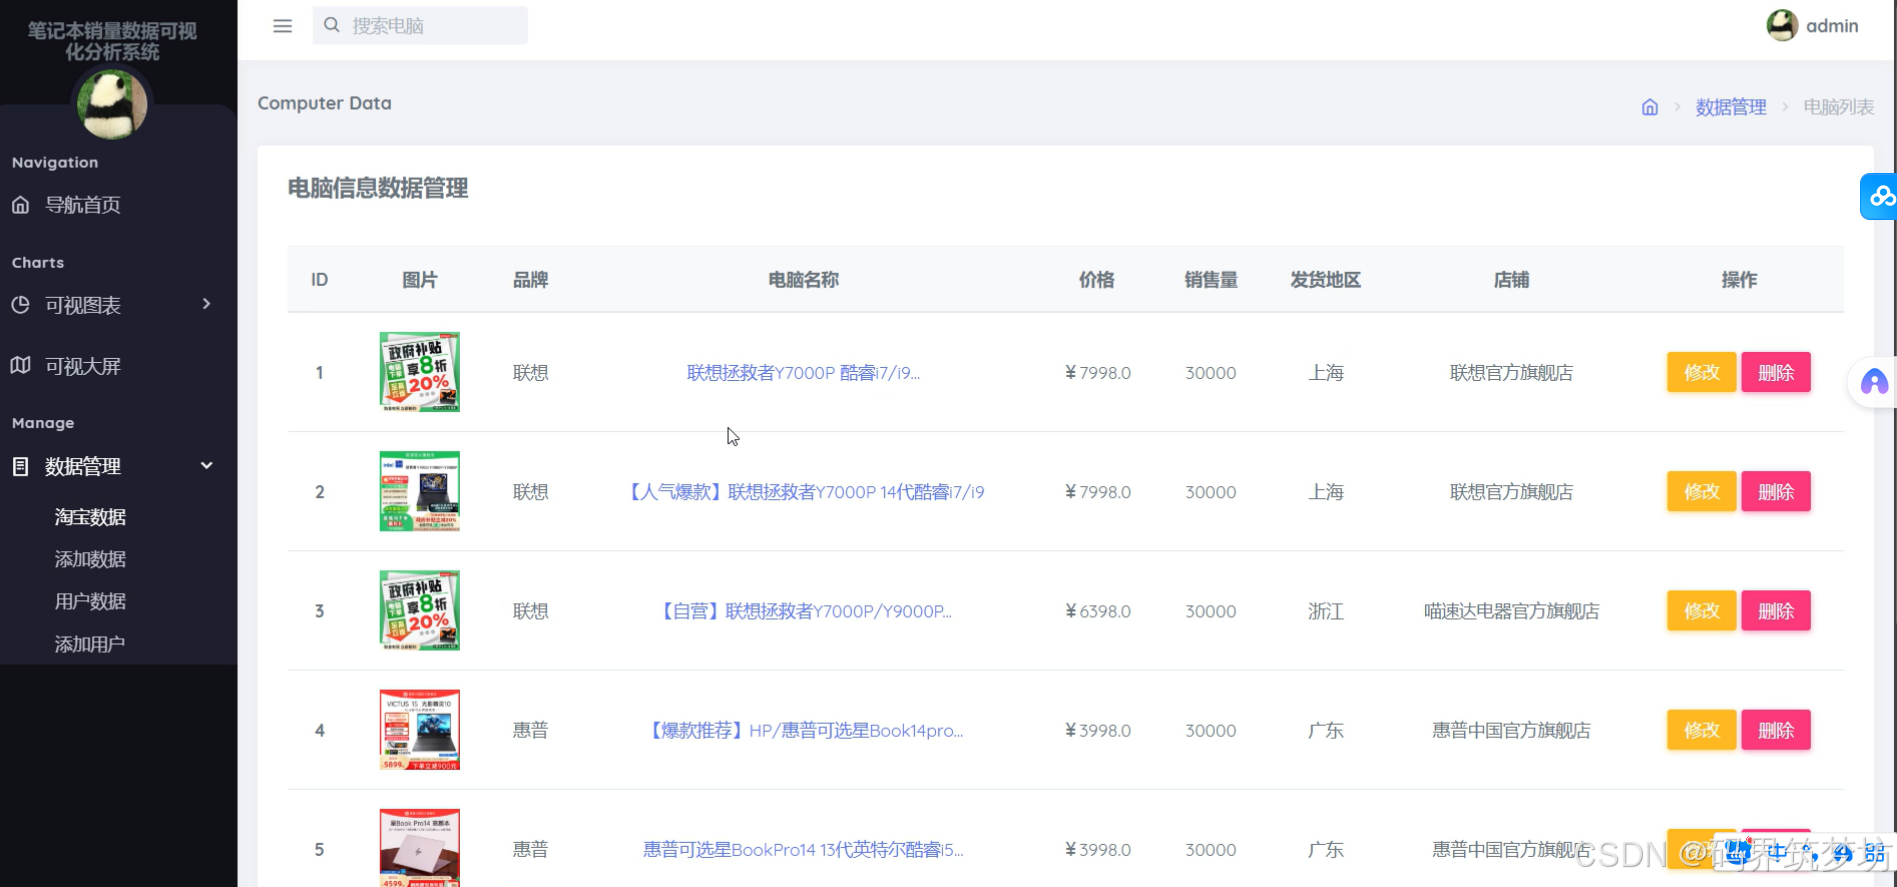Screen dimensions: 1897x887
Task: Collapse the 数据管理 chevron
Action: [207, 465]
